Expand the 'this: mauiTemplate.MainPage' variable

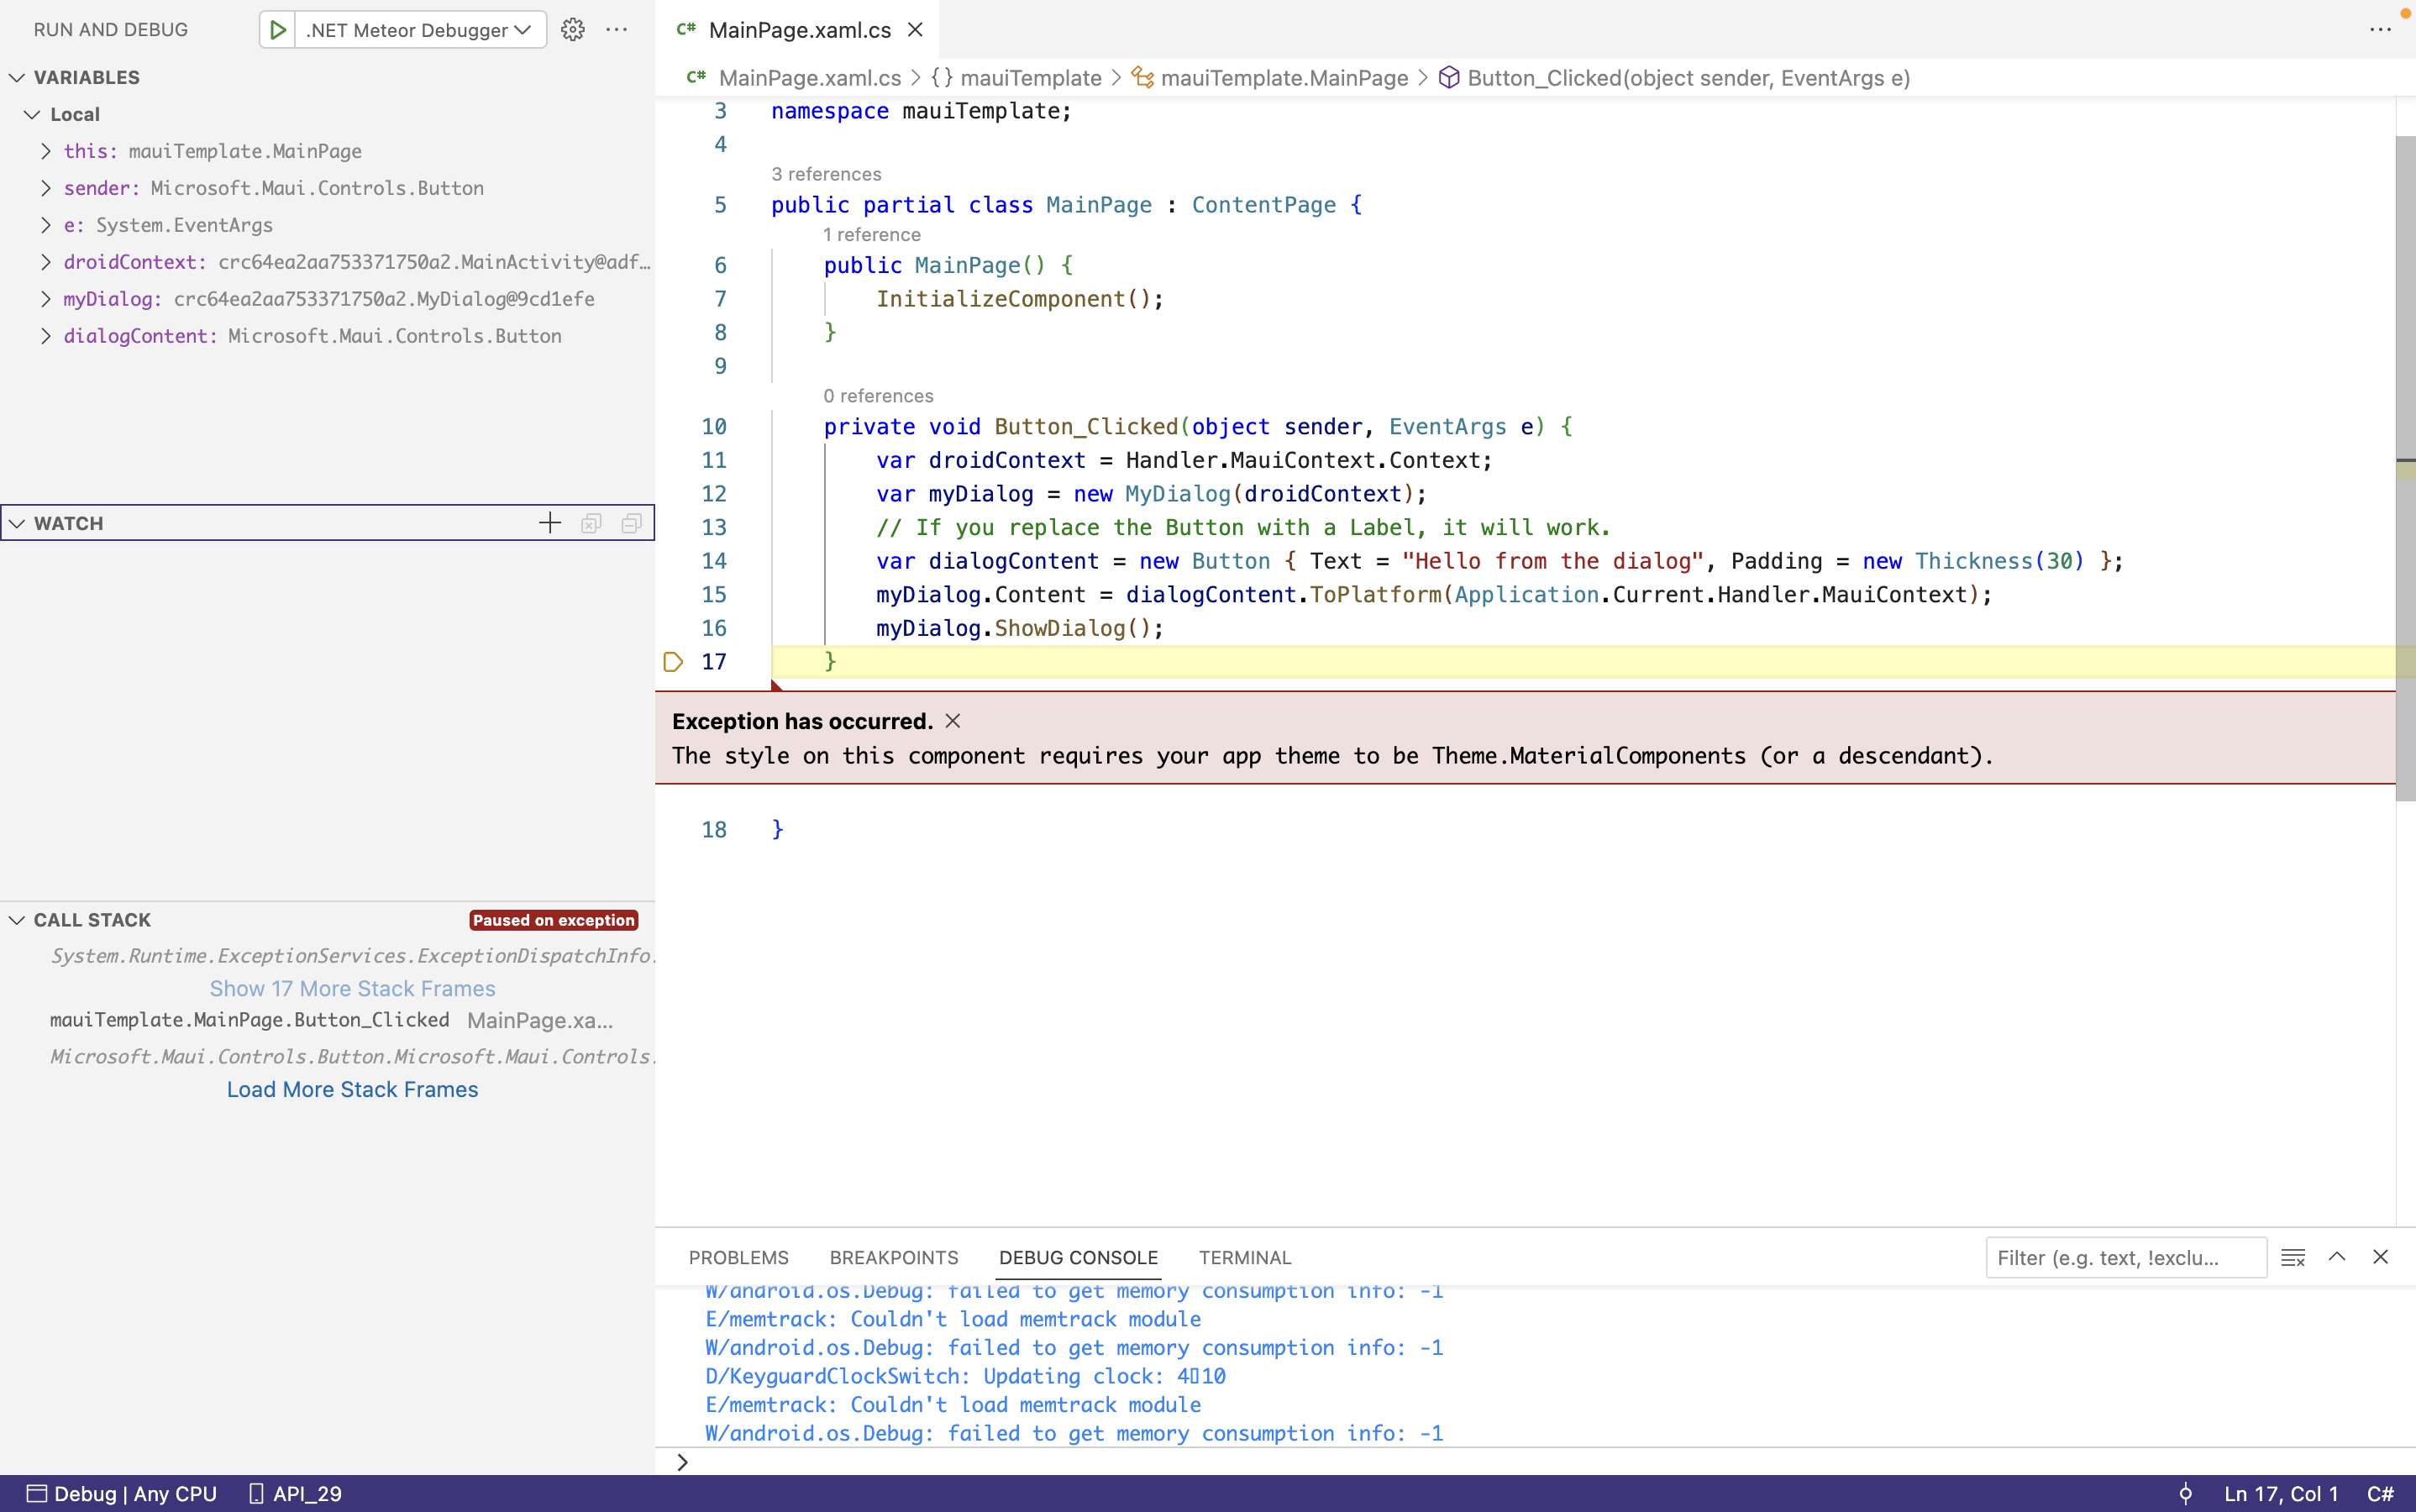(x=45, y=150)
